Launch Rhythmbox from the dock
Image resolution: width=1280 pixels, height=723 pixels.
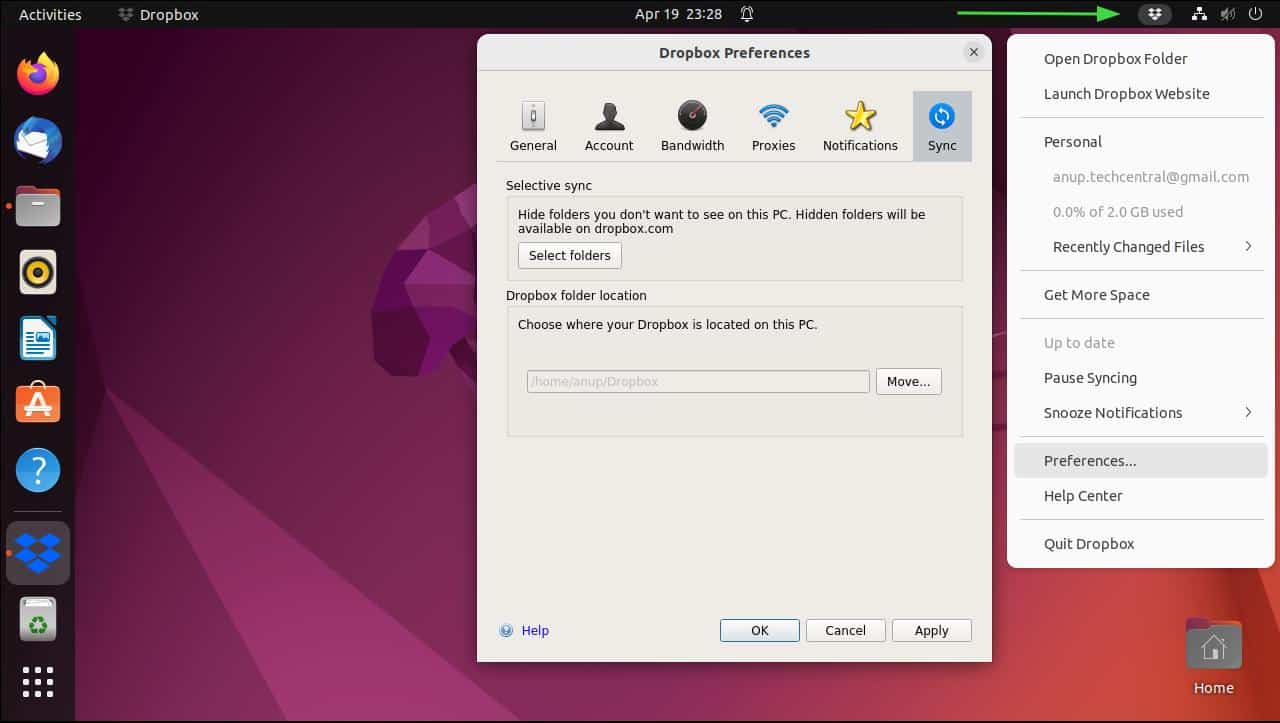click(38, 272)
